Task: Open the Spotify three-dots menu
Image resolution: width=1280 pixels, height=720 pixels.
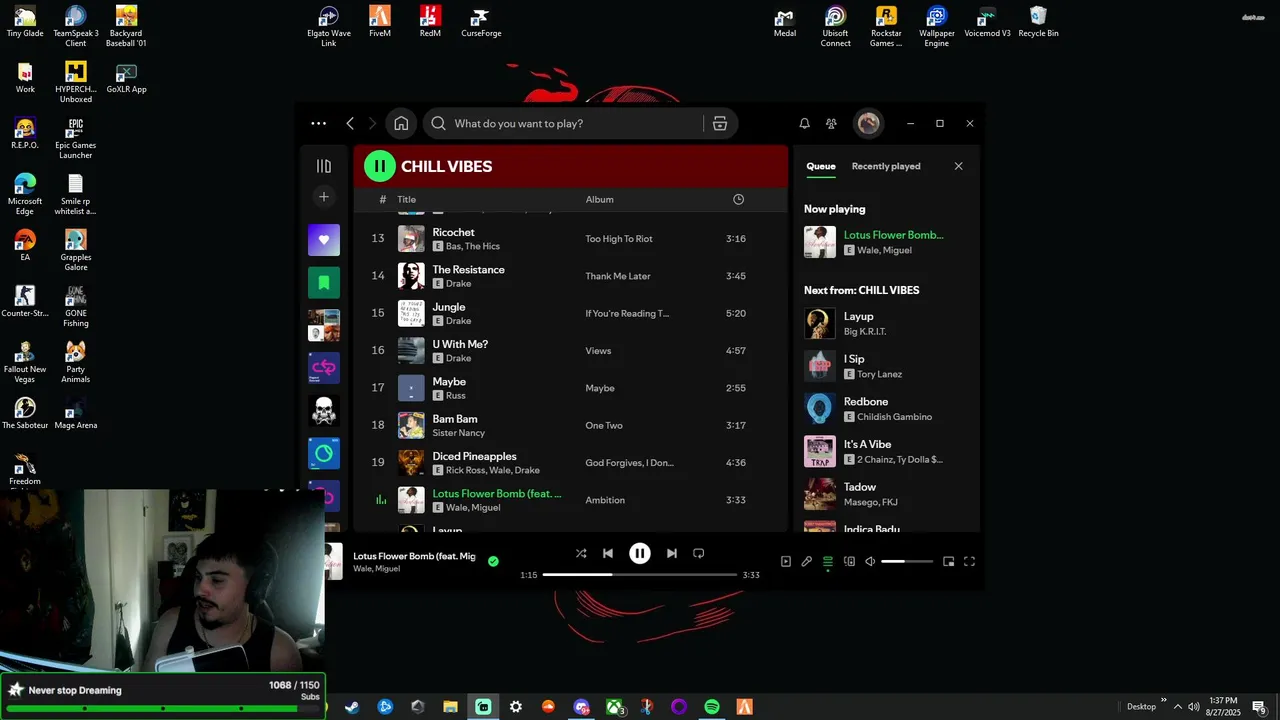Action: click(x=318, y=124)
